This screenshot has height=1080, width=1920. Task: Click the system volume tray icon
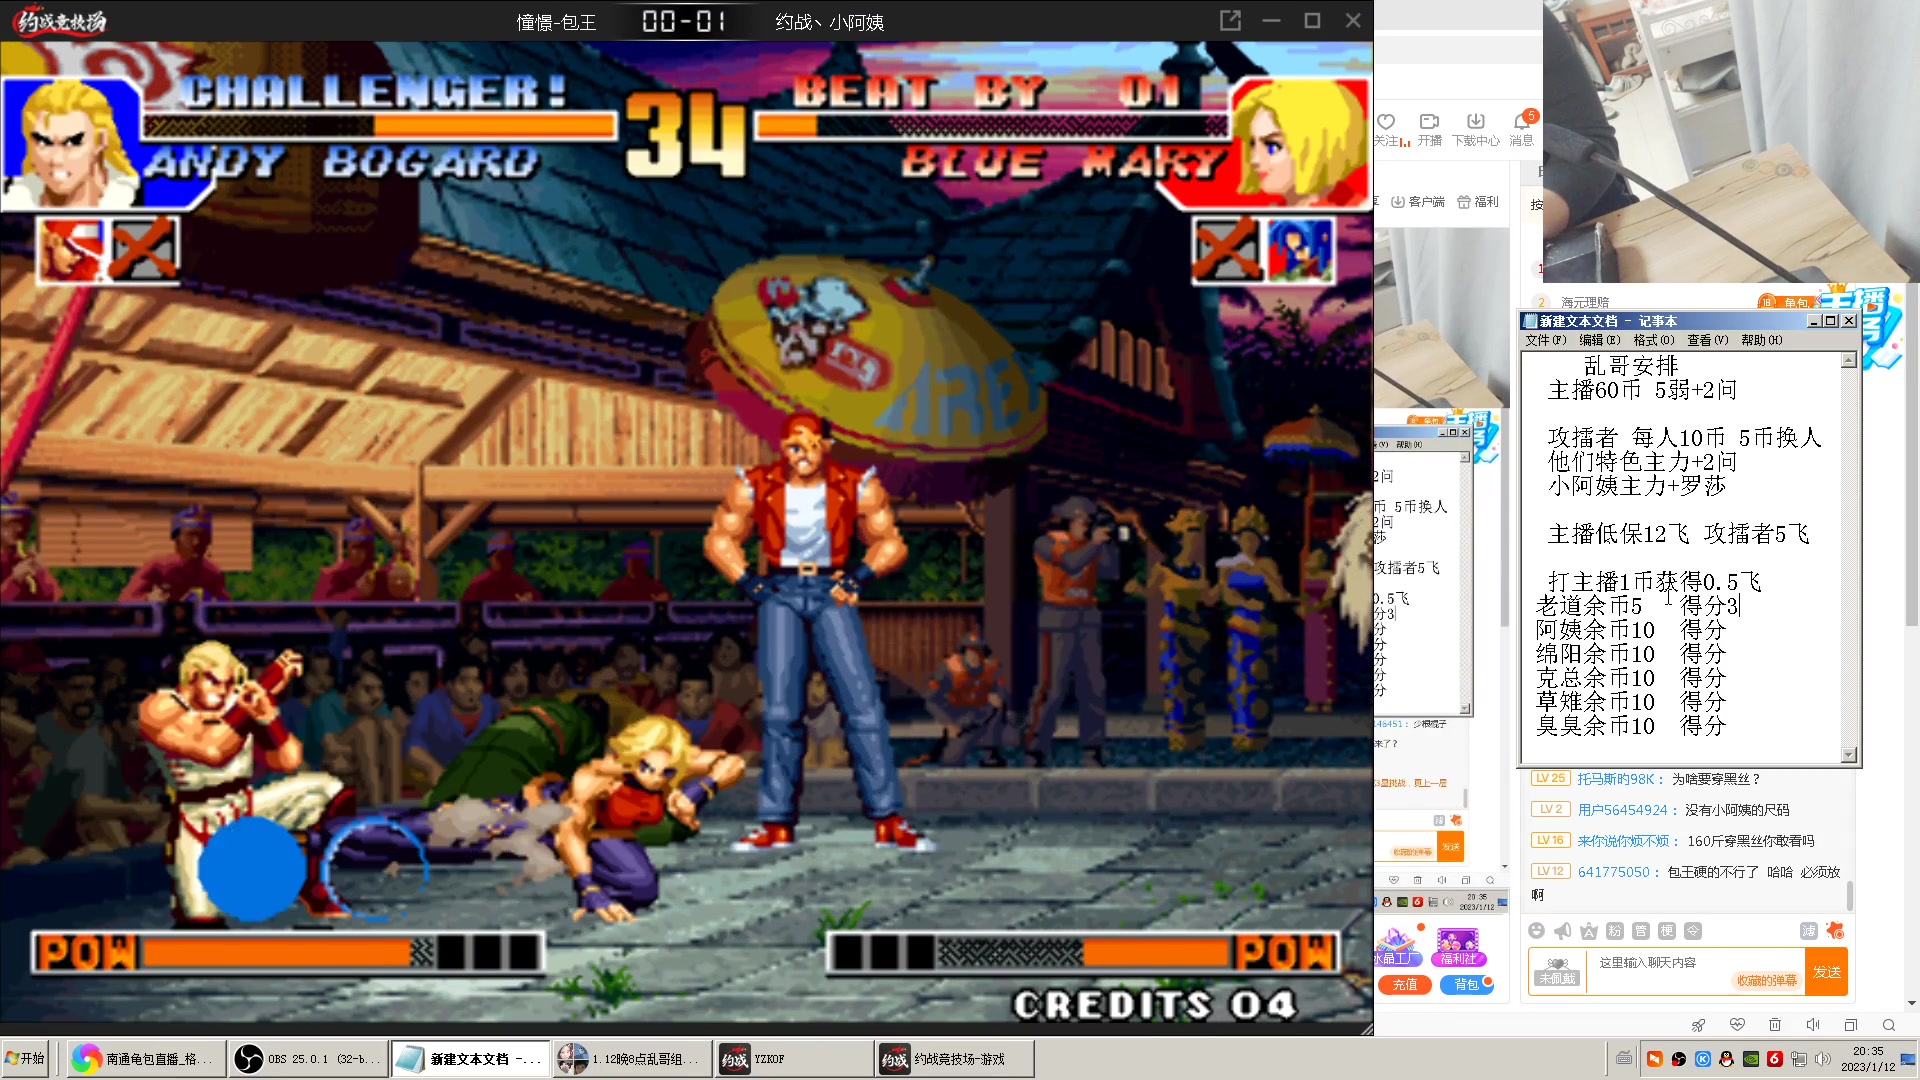coord(1823,1058)
